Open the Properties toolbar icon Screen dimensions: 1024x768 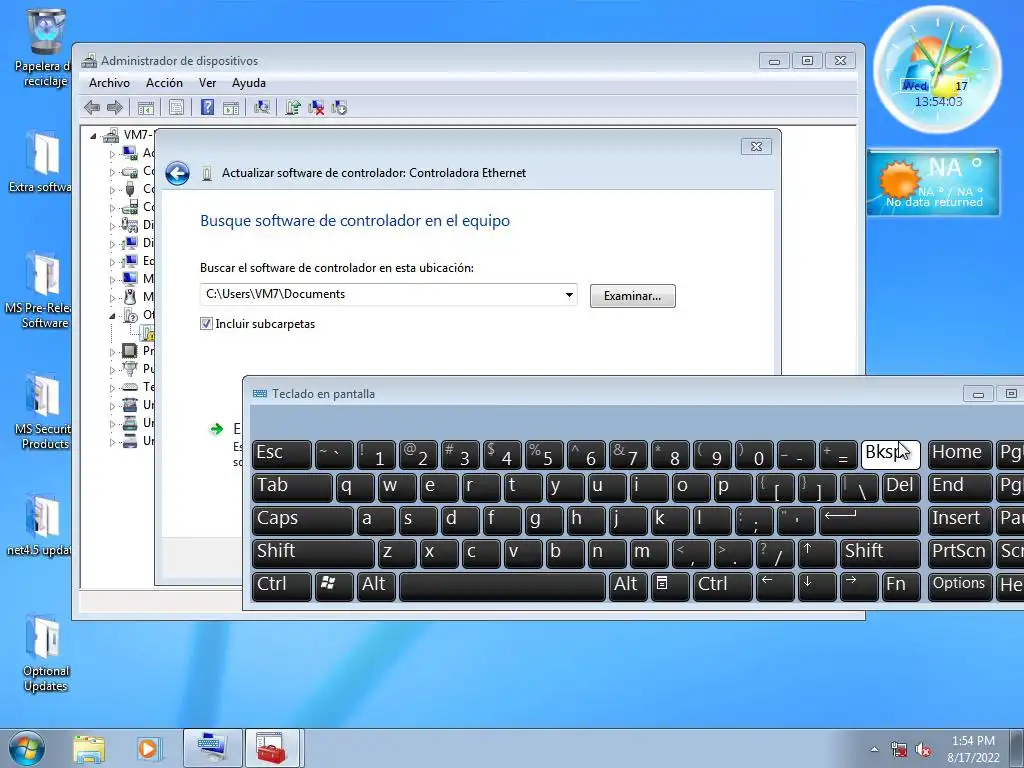[x=176, y=108]
